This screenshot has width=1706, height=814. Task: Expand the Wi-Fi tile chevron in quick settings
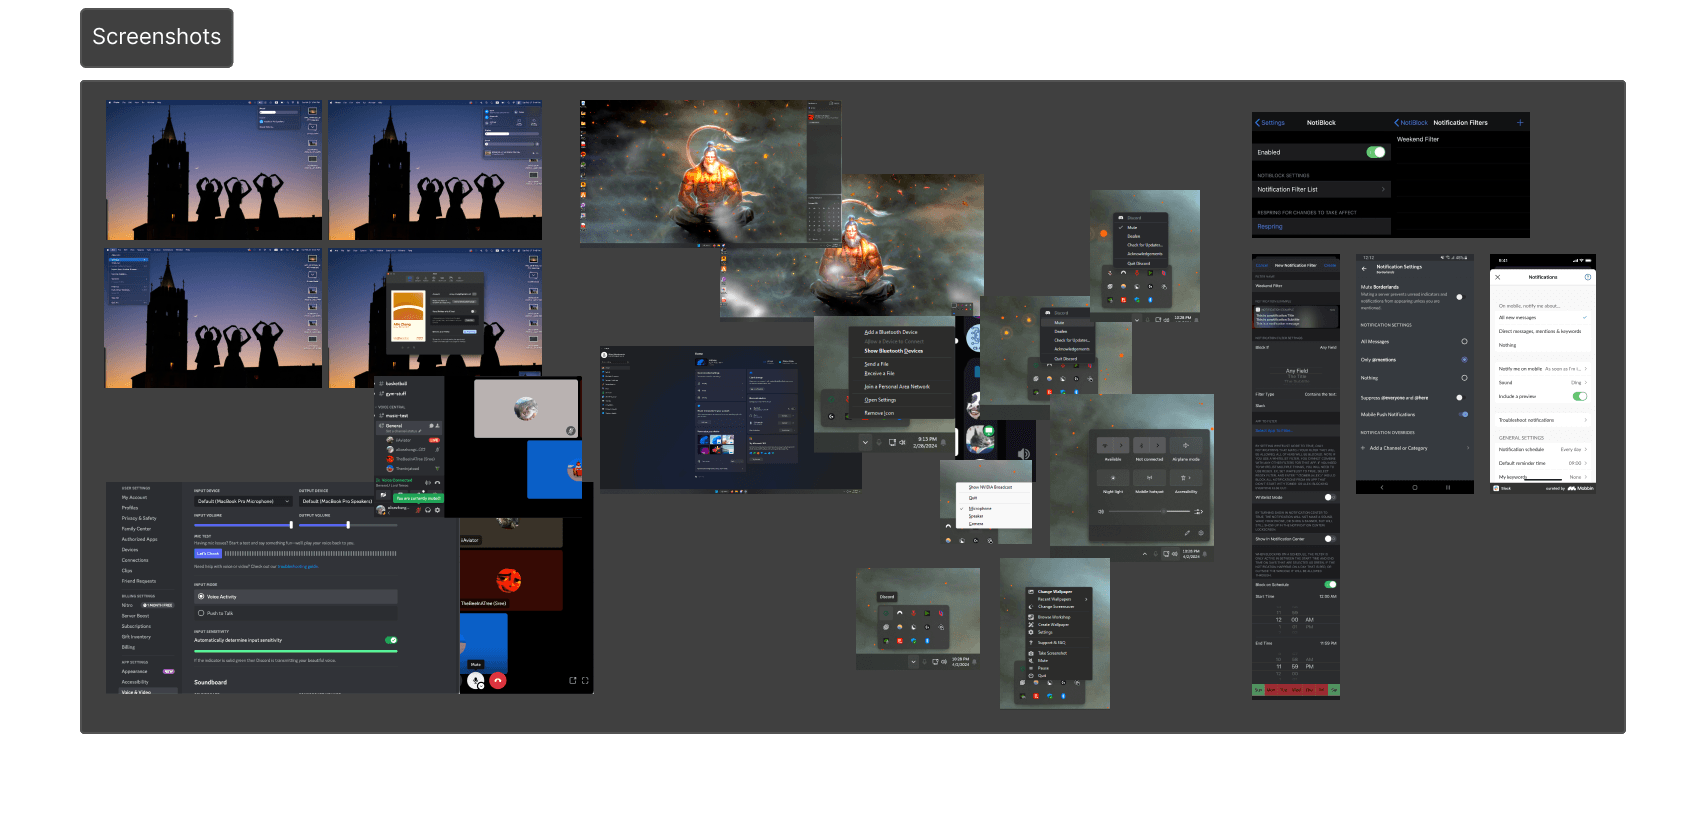coord(1121,445)
